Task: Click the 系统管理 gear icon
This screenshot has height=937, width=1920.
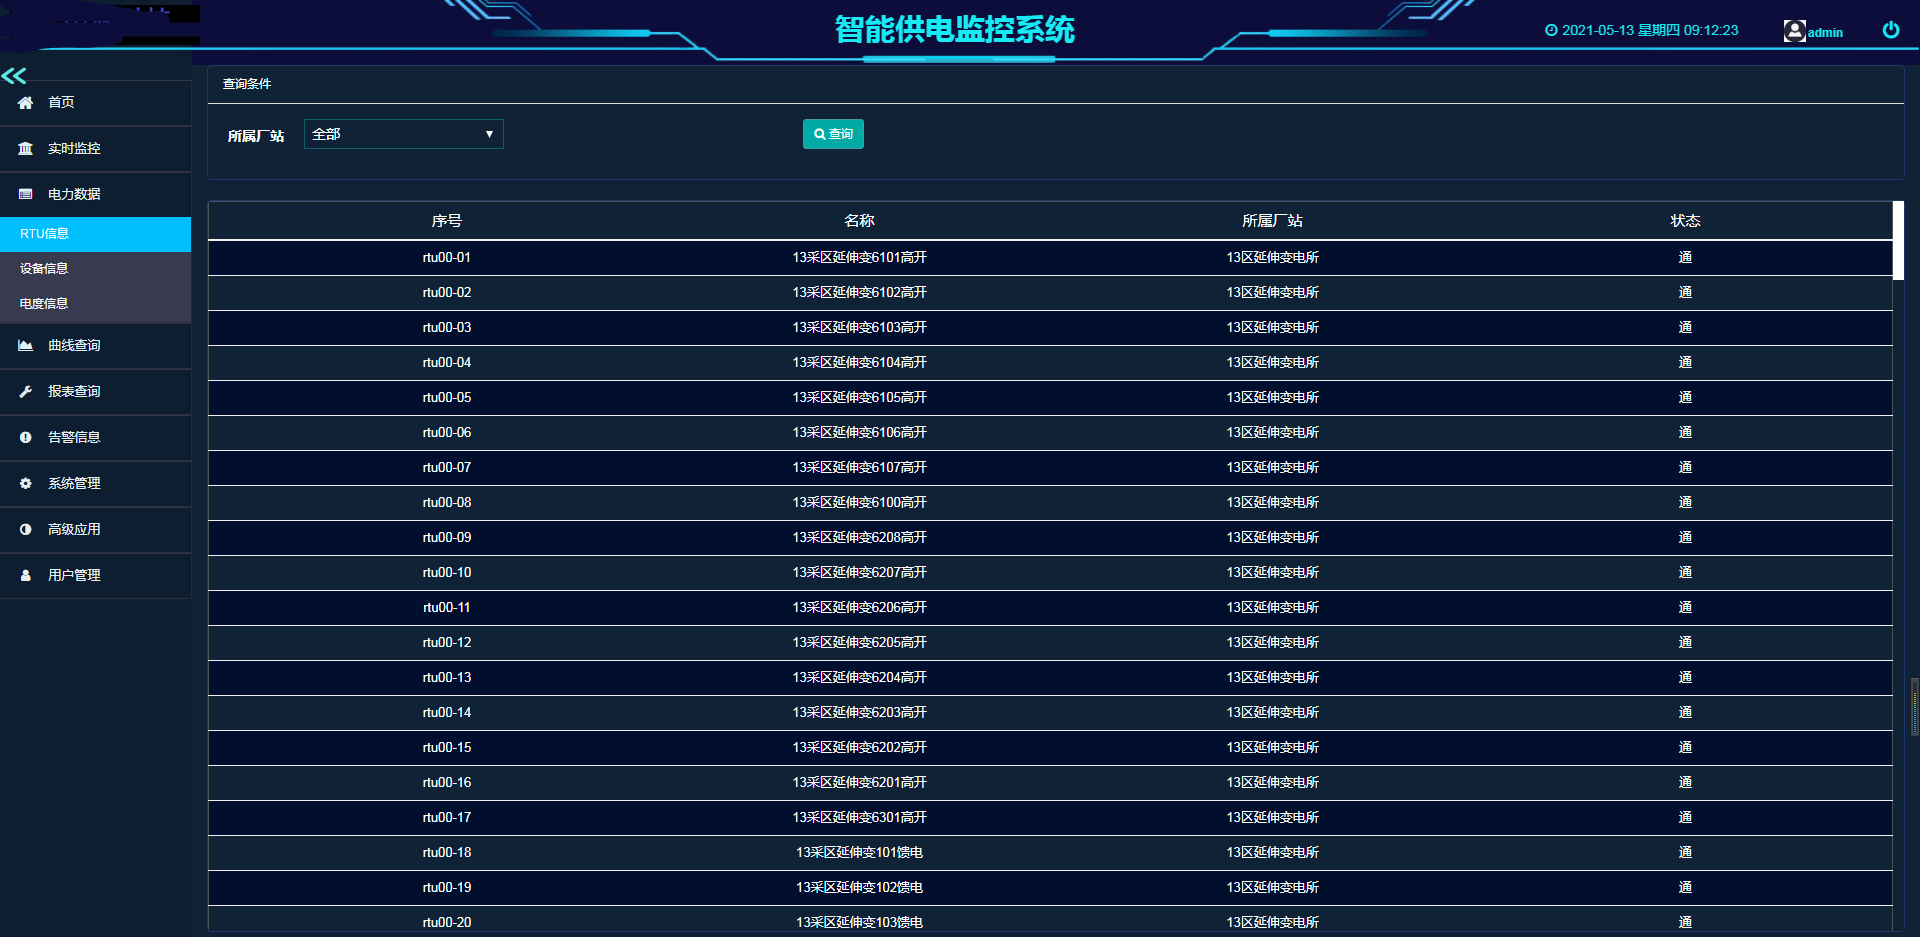Action: click(26, 484)
